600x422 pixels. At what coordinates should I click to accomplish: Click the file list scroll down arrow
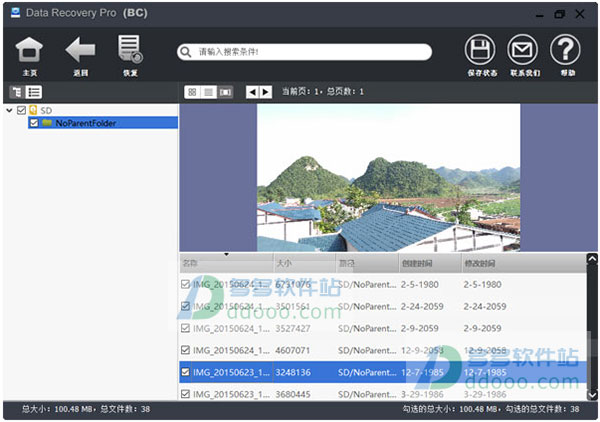click(592, 395)
